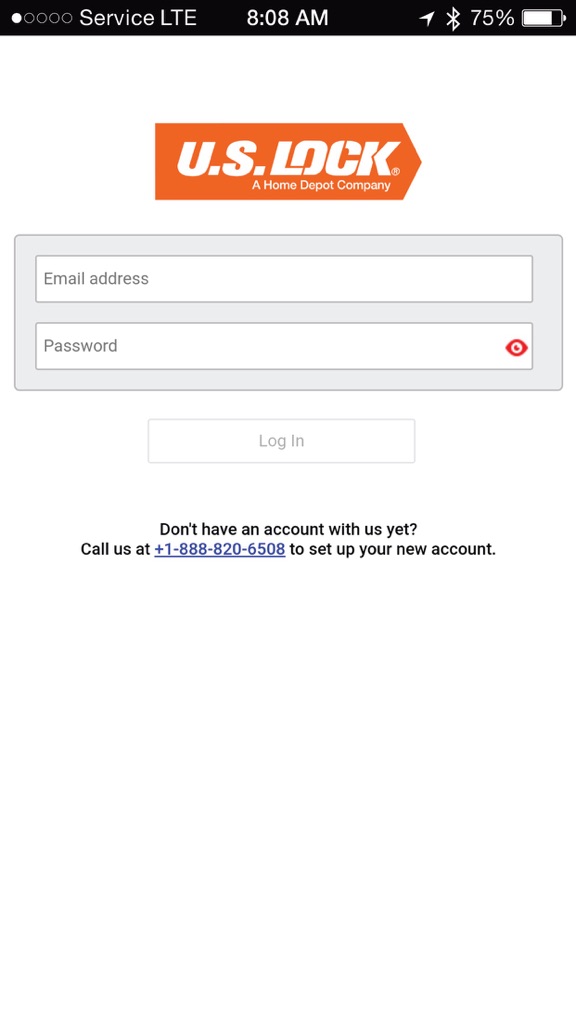Tap the Bluetooth icon in status bar
The width and height of the screenshot is (576, 1024).
pyautogui.click(x=453, y=18)
